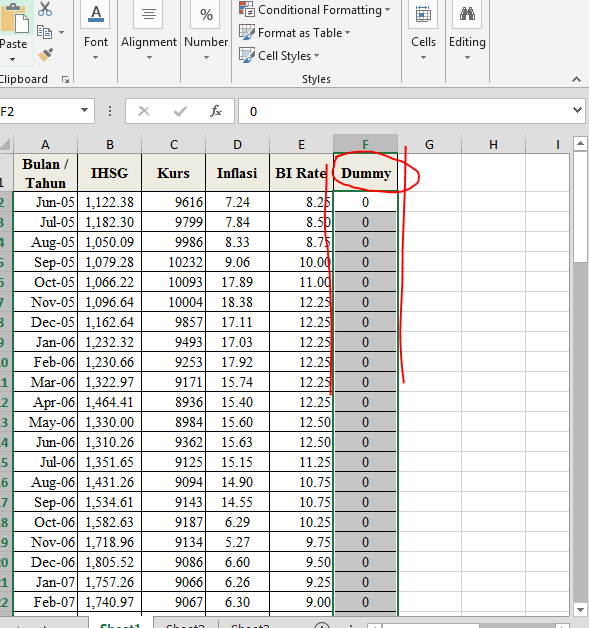Select column E header
Viewport: 589px width, 628px height.
pos(302,145)
